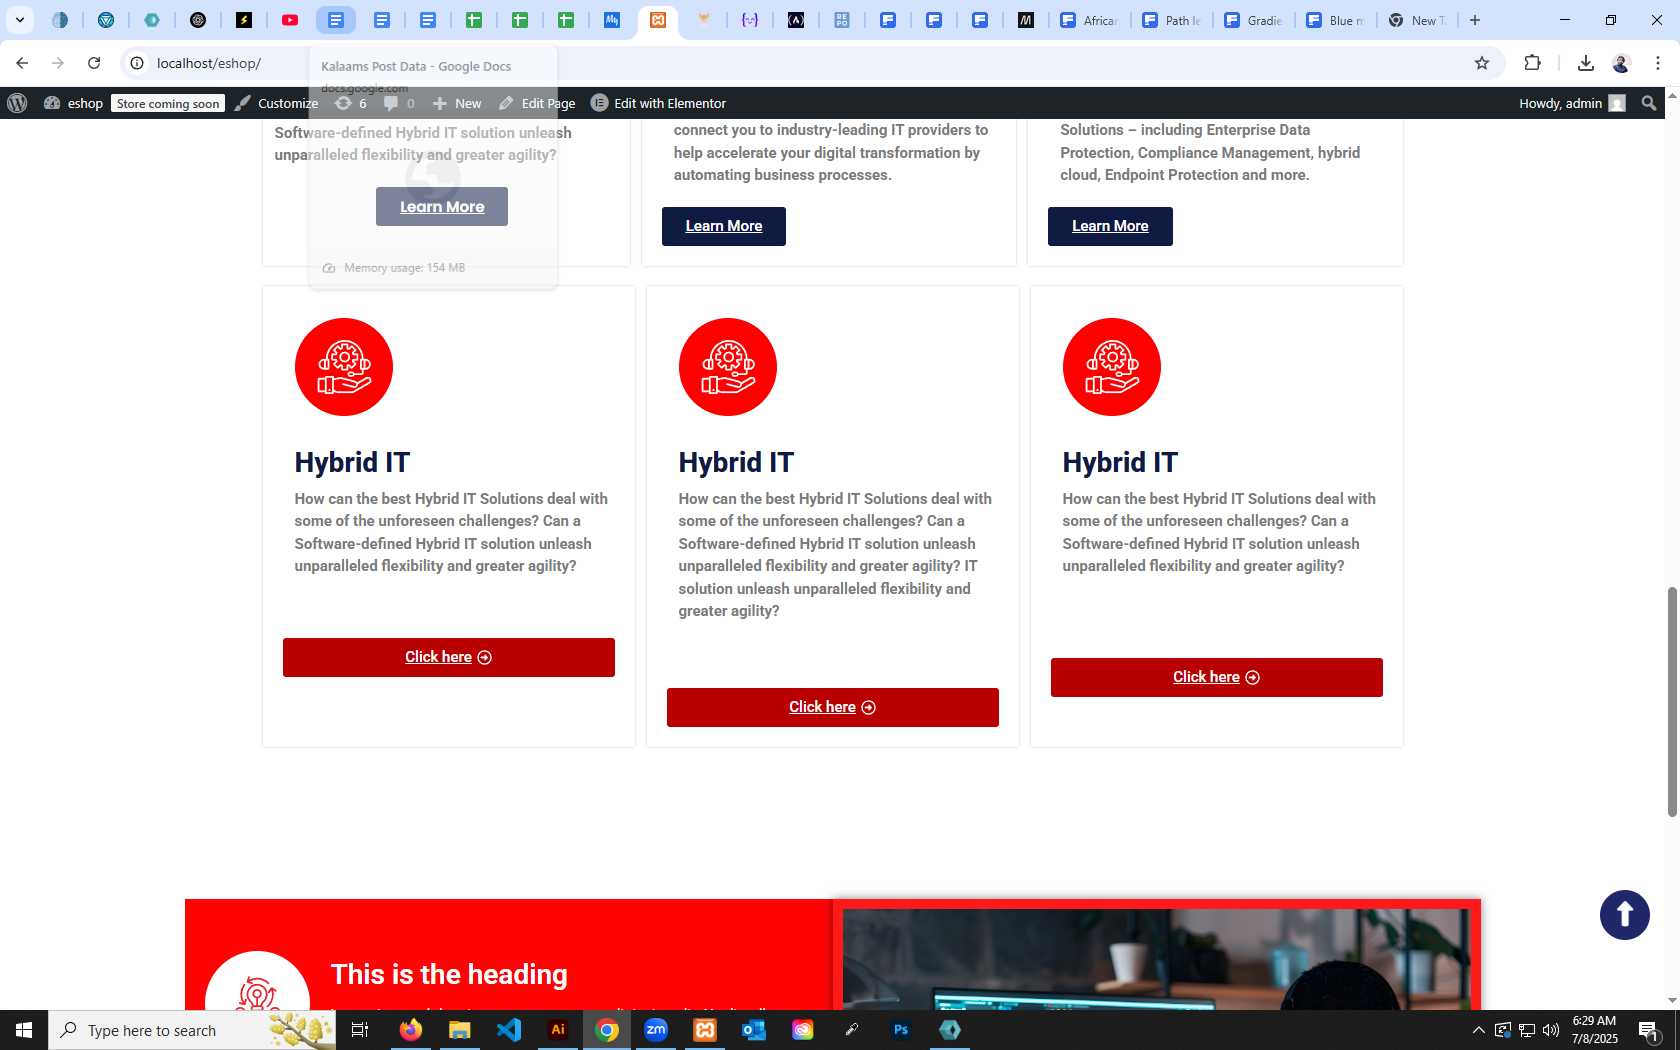Viewport: 1680px width, 1050px height.
Task: Open the eshop site dashboard link
Action: coord(74,103)
